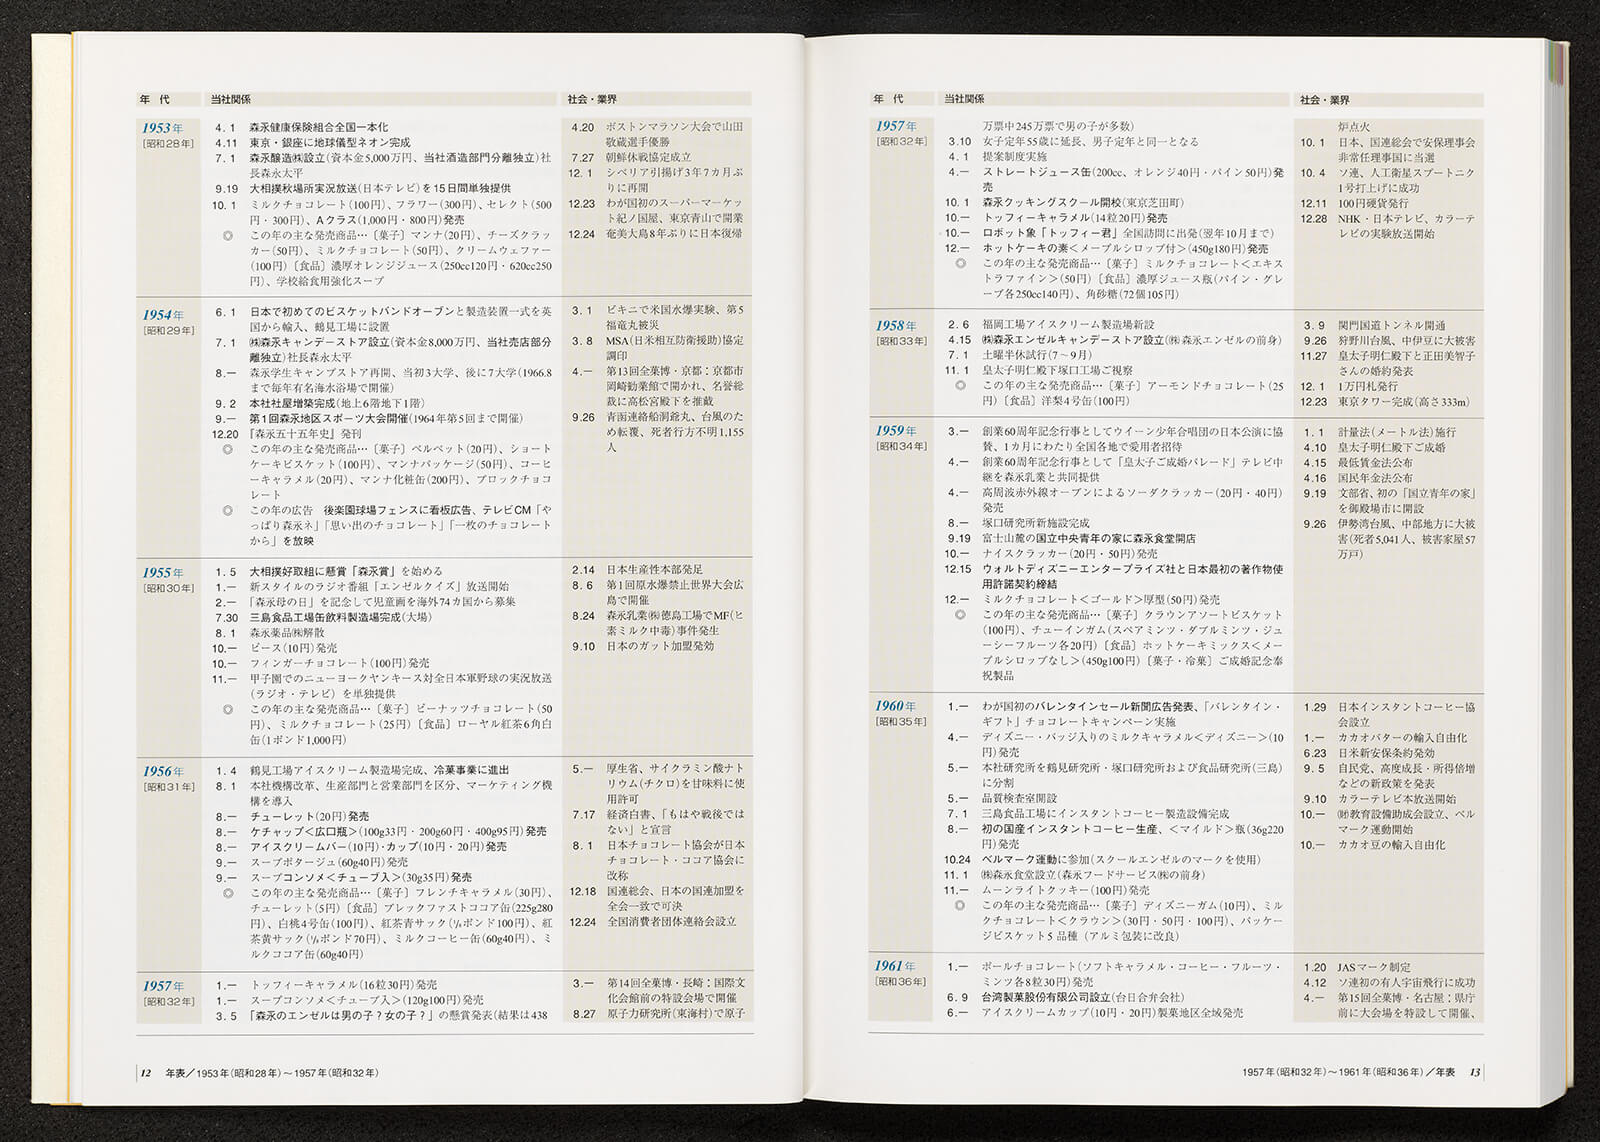The image size is (1600, 1142).
Task: Click the entry "日本生産性本部発足"
Action: (x=654, y=570)
